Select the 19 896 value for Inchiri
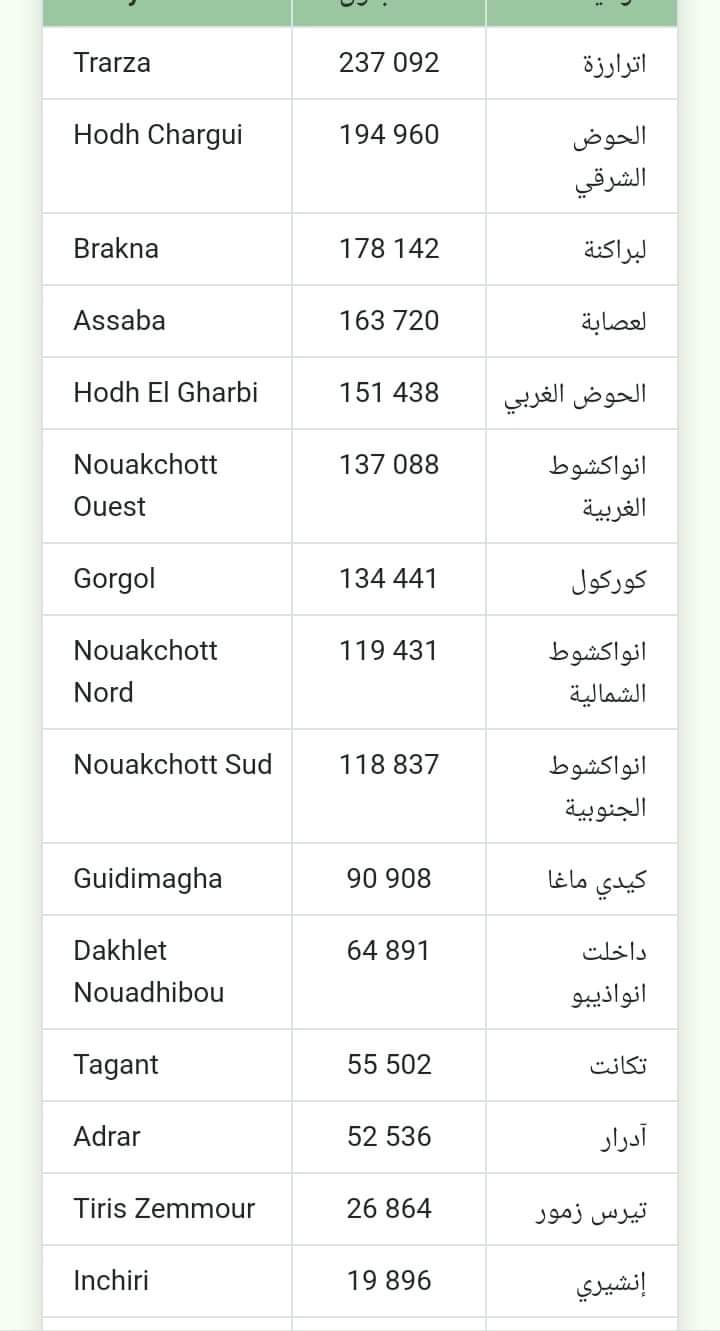This screenshot has height=1331, width=720. 388,1281
